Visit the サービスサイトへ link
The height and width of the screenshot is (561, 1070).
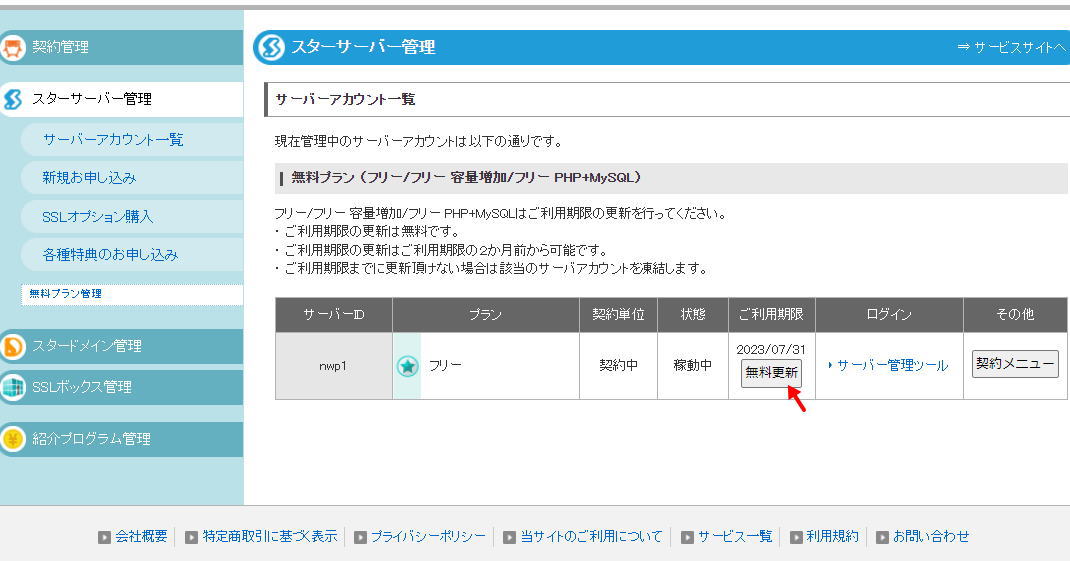point(1012,47)
